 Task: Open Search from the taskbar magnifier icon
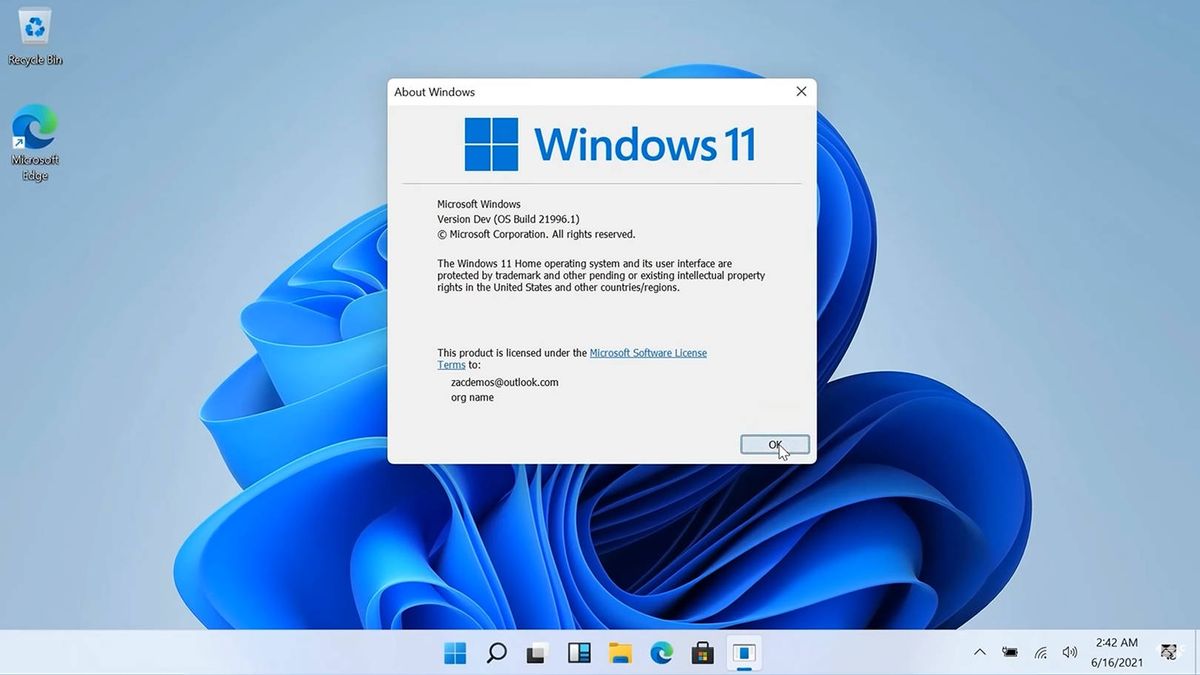(496, 654)
